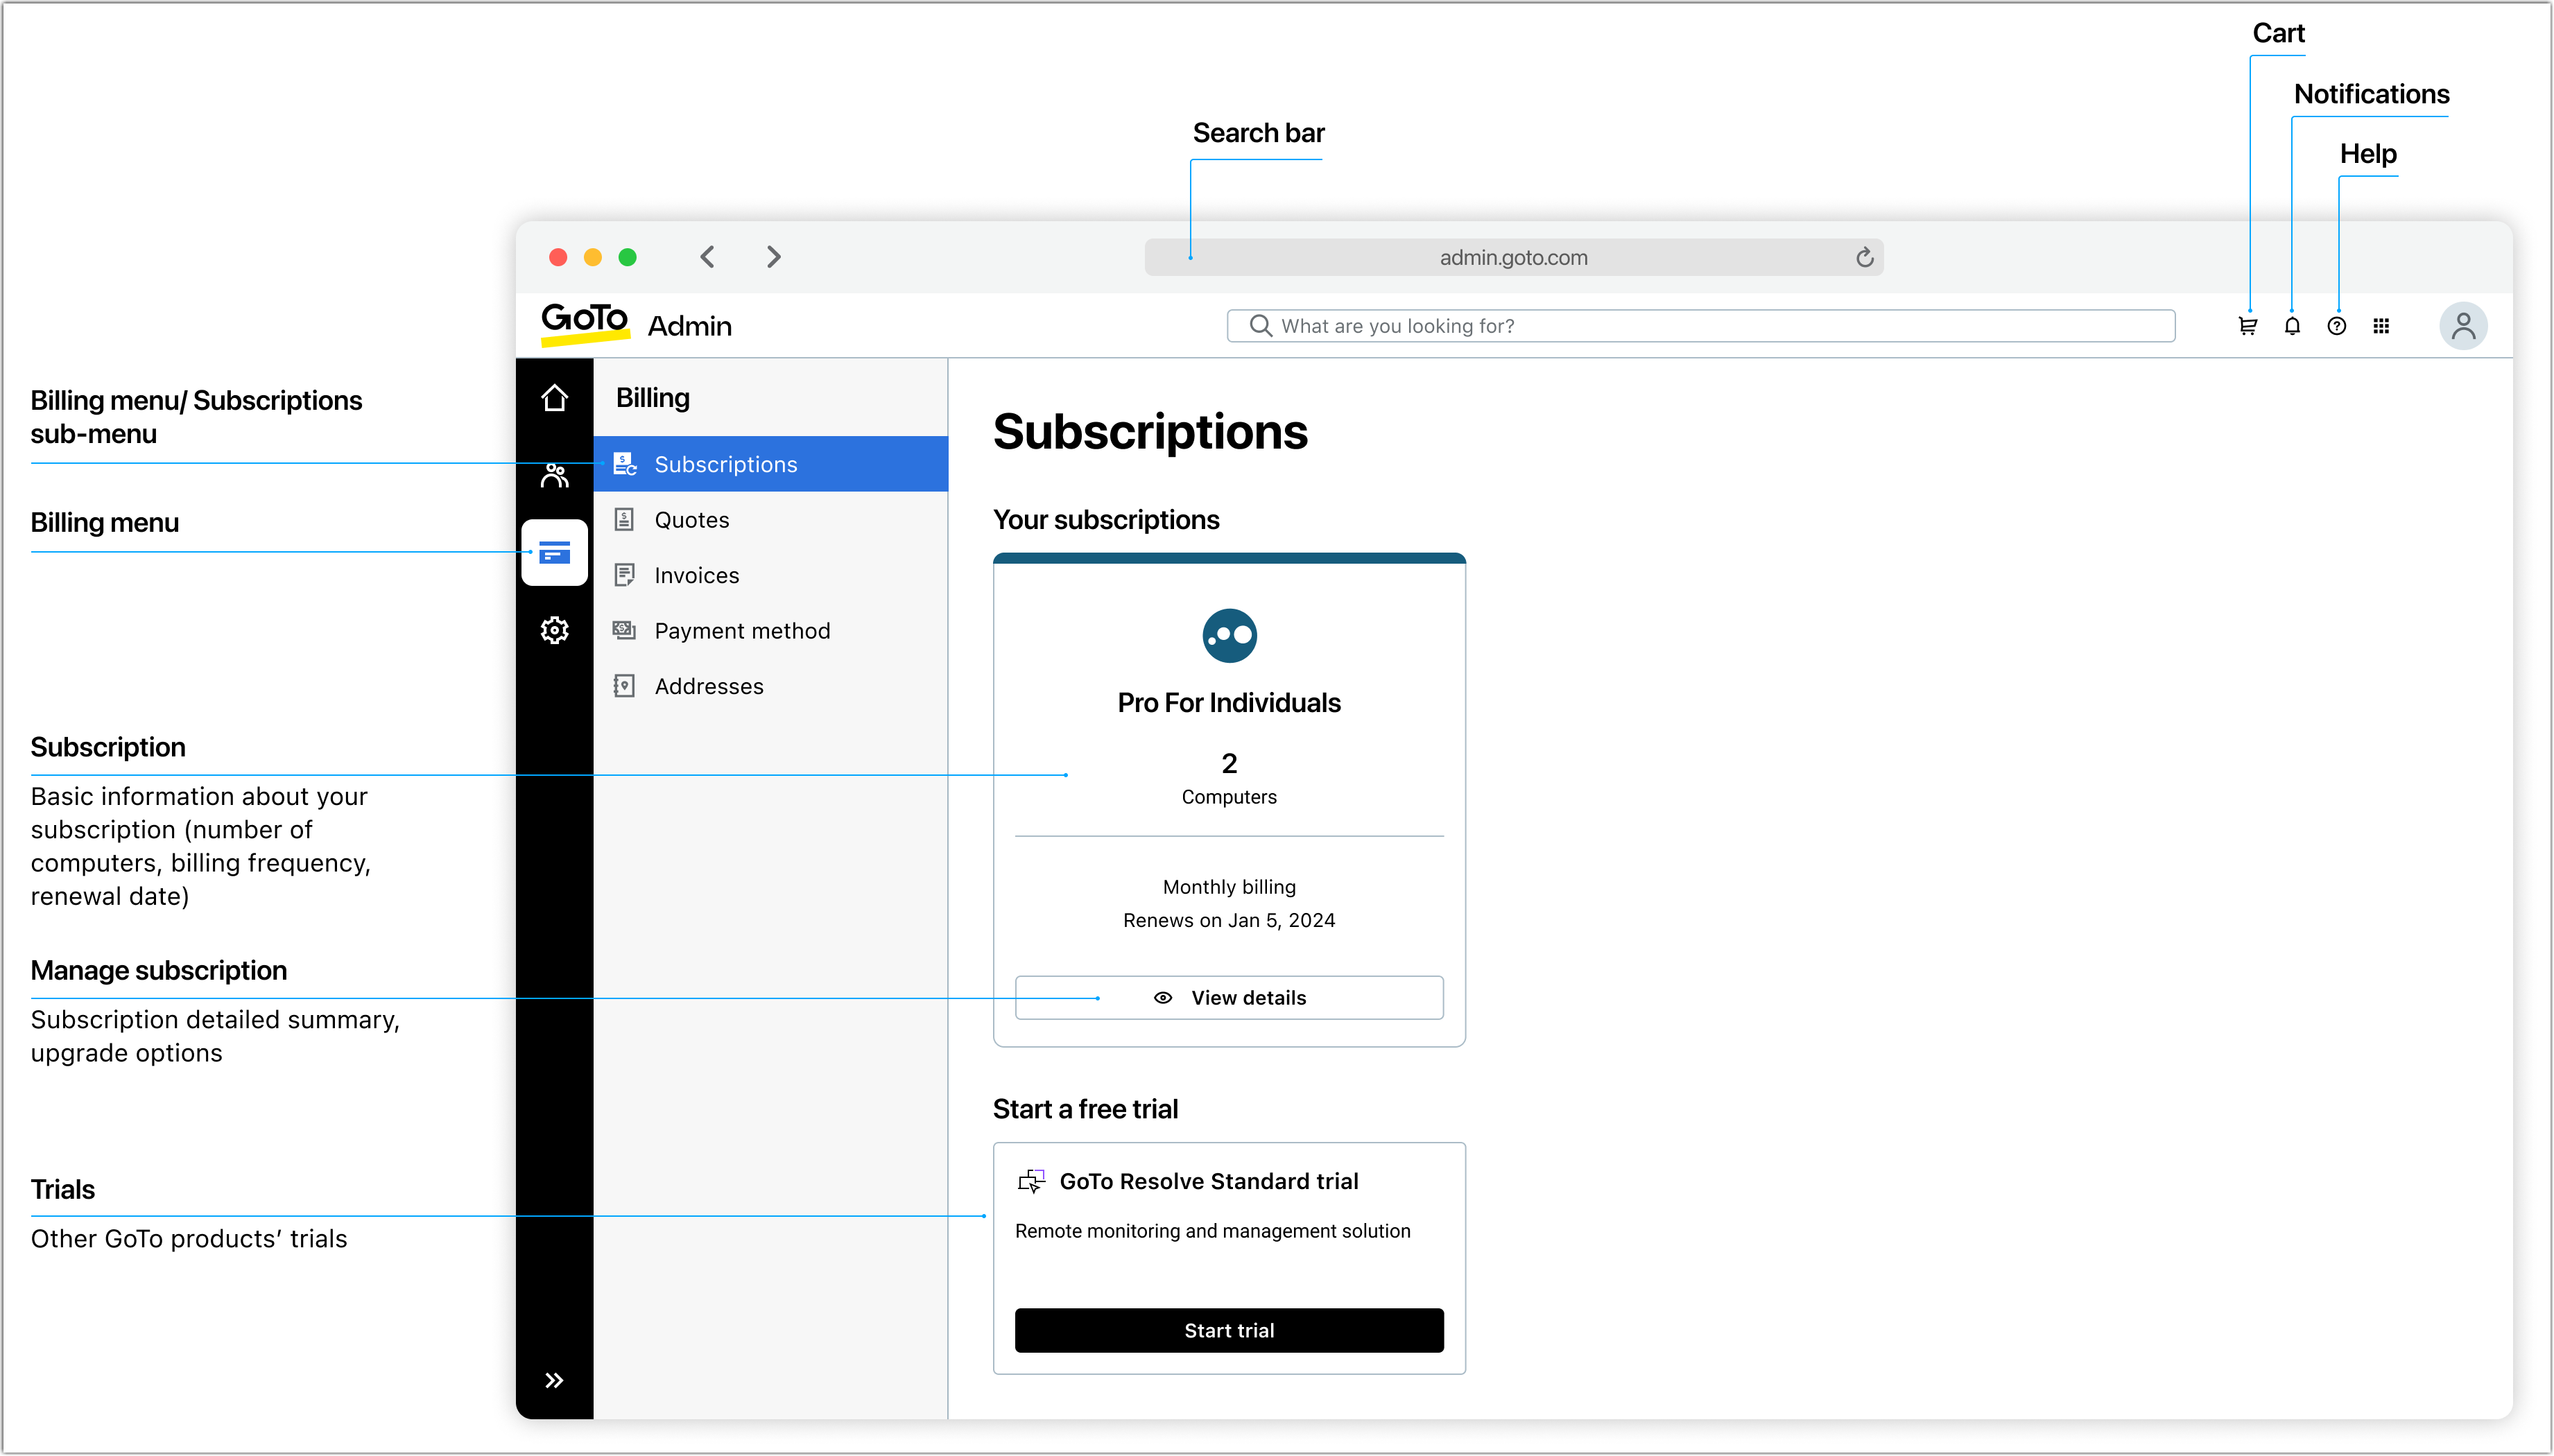Image resolution: width=2554 pixels, height=1456 pixels.
Task: Click Start trial button
Action: [x=1229, y=1331]
